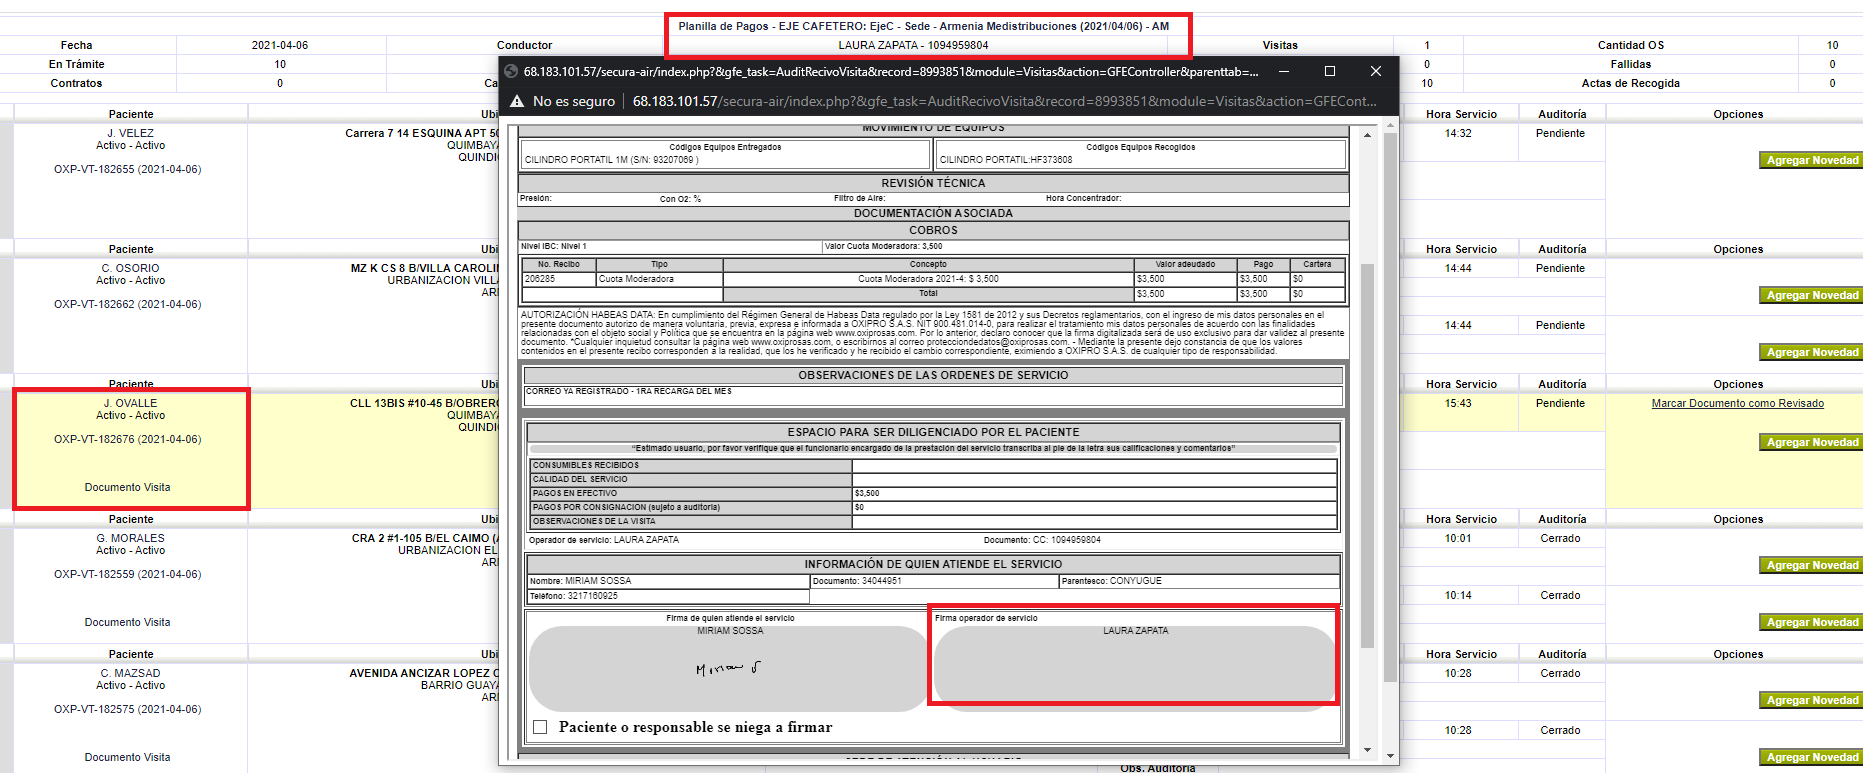This screenshot has height=773, width=1863.
Task: Click 'Operador de servicio: LAURA ZAPATA' line
Action: pos(604,540)
